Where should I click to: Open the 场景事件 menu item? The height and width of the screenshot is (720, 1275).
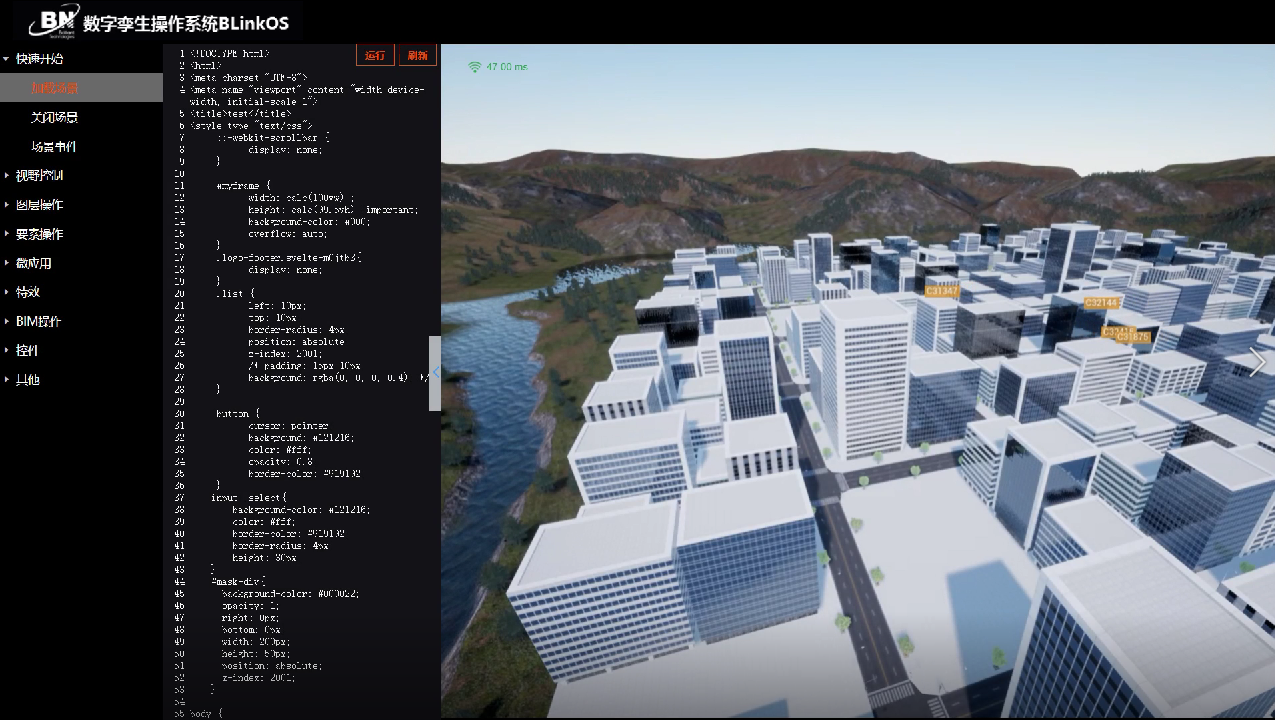tap(54, 147)
